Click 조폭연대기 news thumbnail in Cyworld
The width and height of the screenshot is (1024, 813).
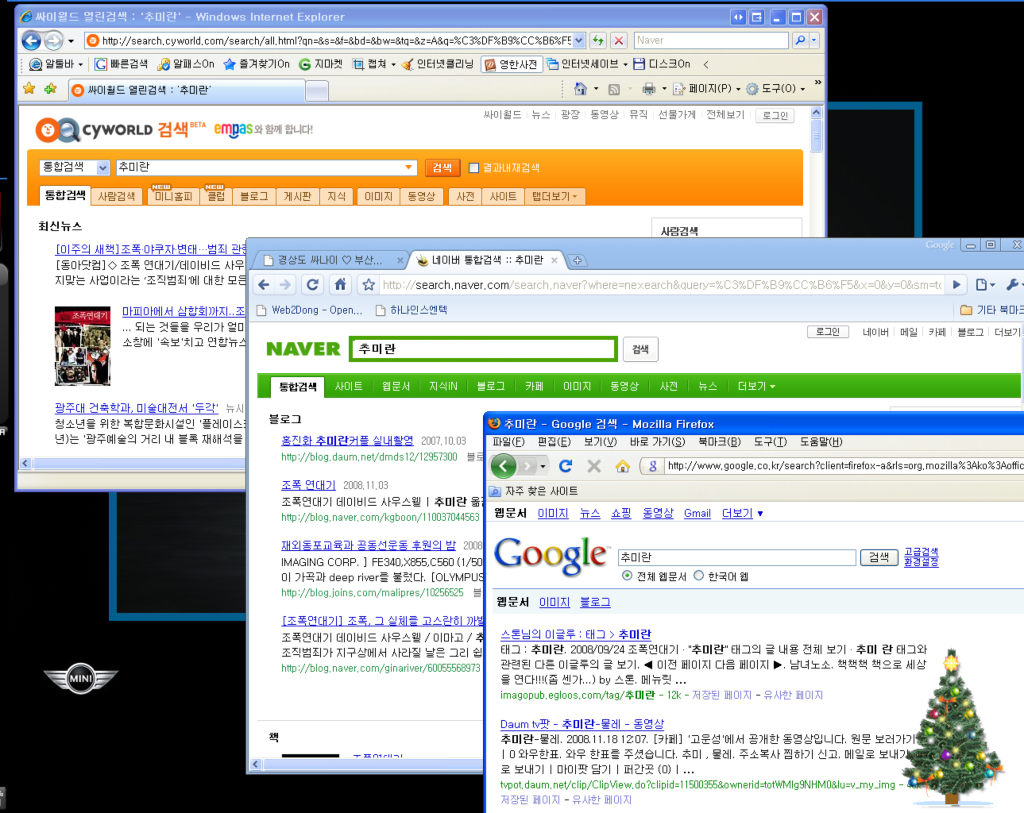[82, 346]
